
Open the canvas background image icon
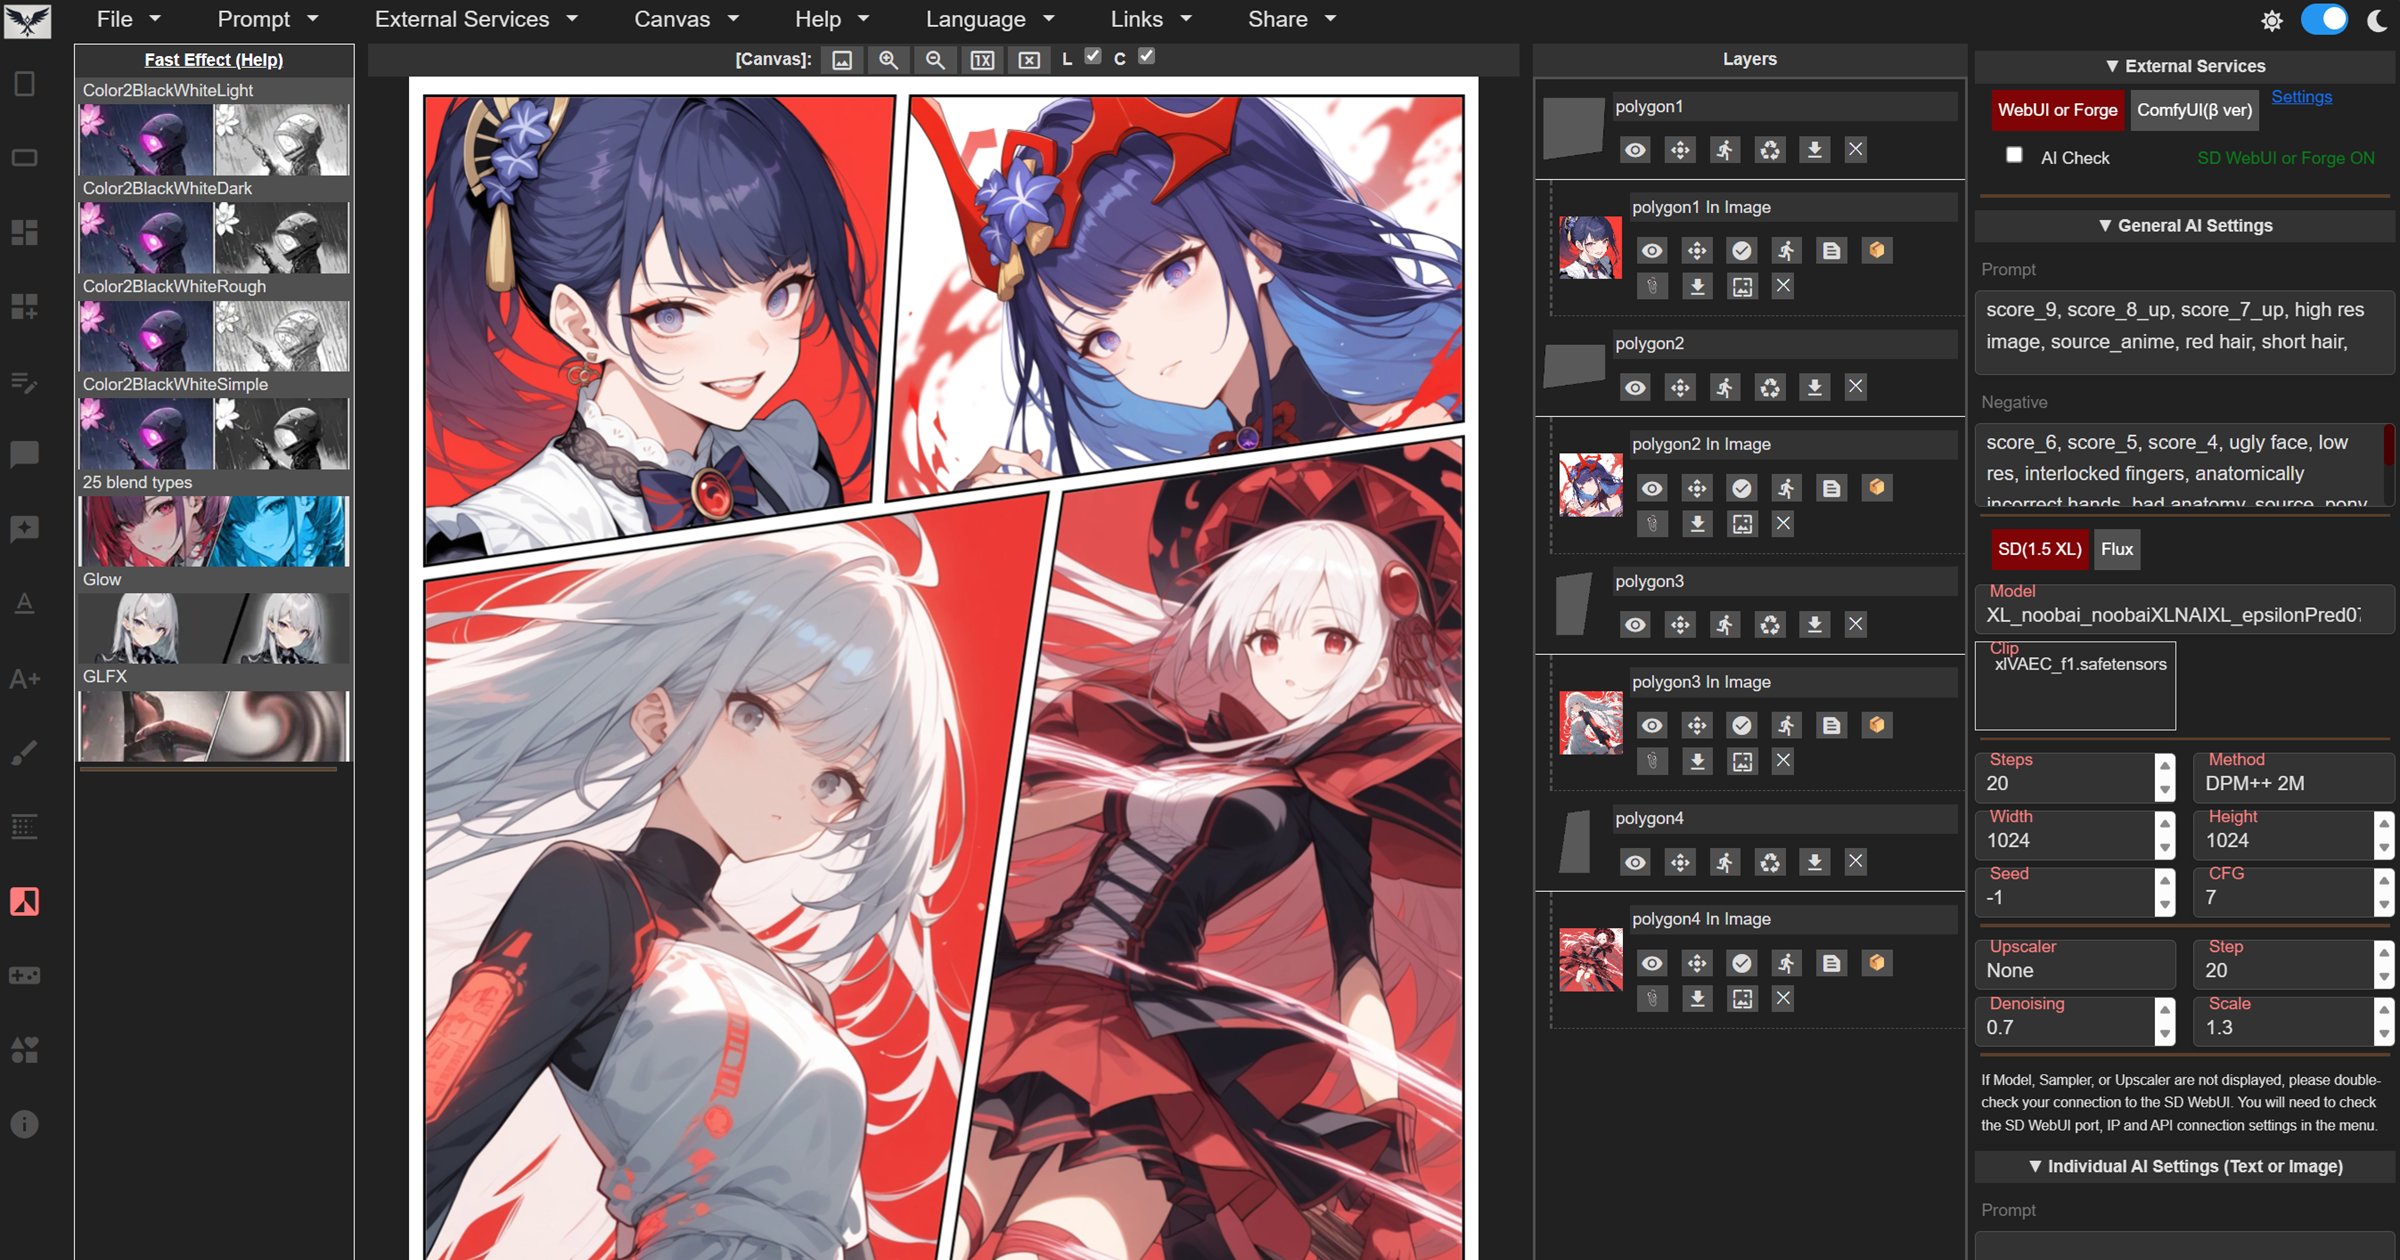pyautogui.click(x=842, y=60)
